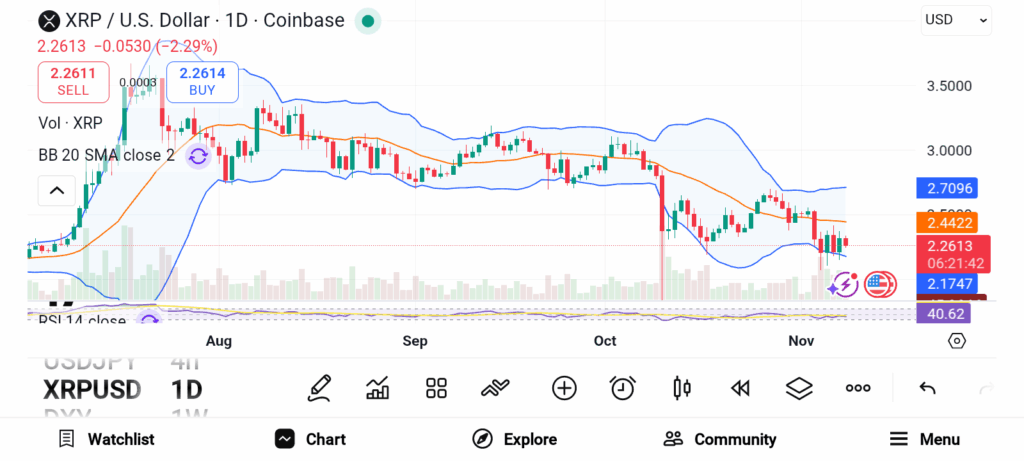This screenshot has width=1024, height=461.
Task: Select the drawing pencil tool
Action: tap(320, 388)
